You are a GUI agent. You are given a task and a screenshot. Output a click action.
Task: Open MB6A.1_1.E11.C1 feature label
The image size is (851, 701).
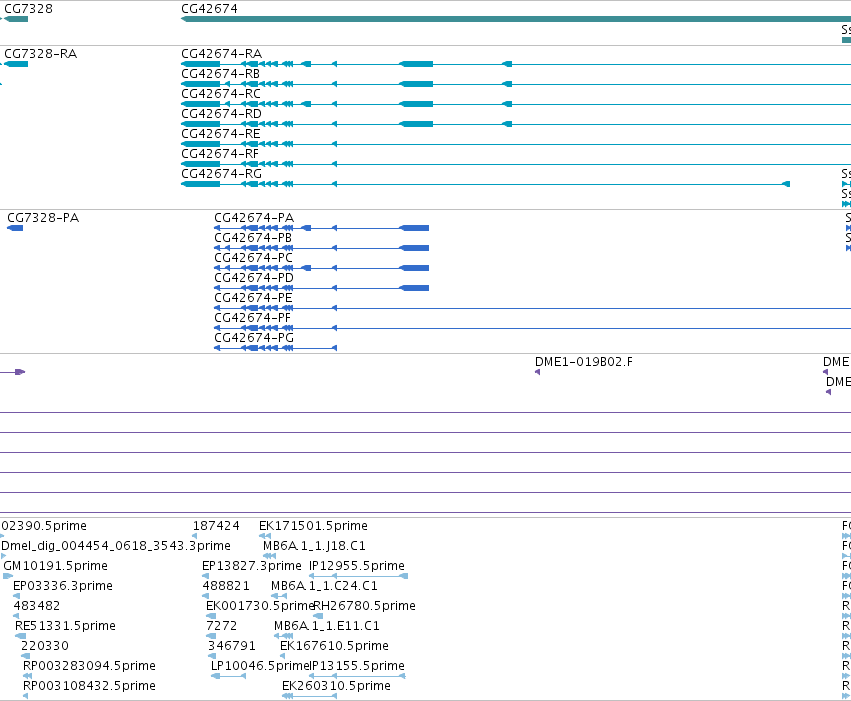327,626
